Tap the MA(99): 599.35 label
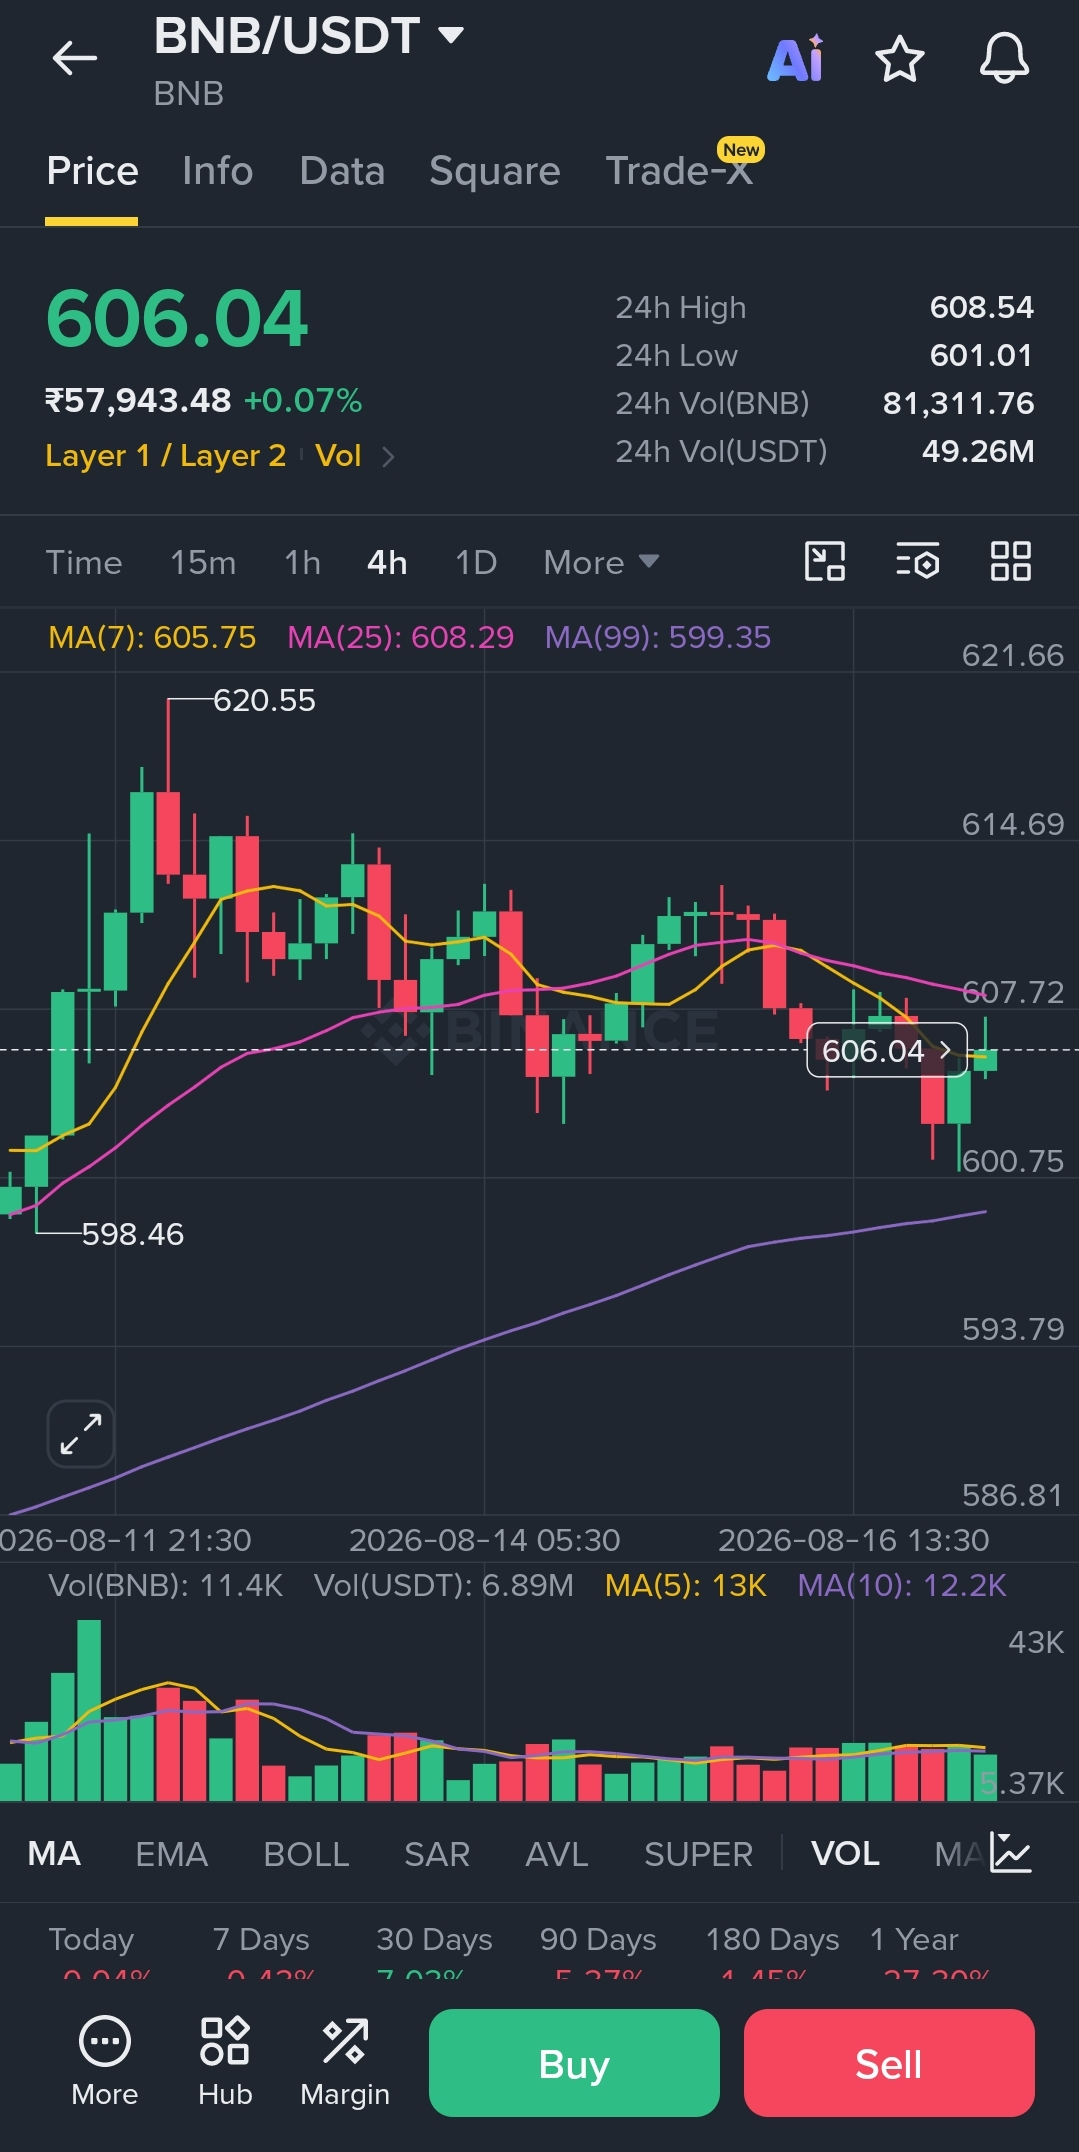Screen dimensions: 1079x2152 tap(658, 637)
